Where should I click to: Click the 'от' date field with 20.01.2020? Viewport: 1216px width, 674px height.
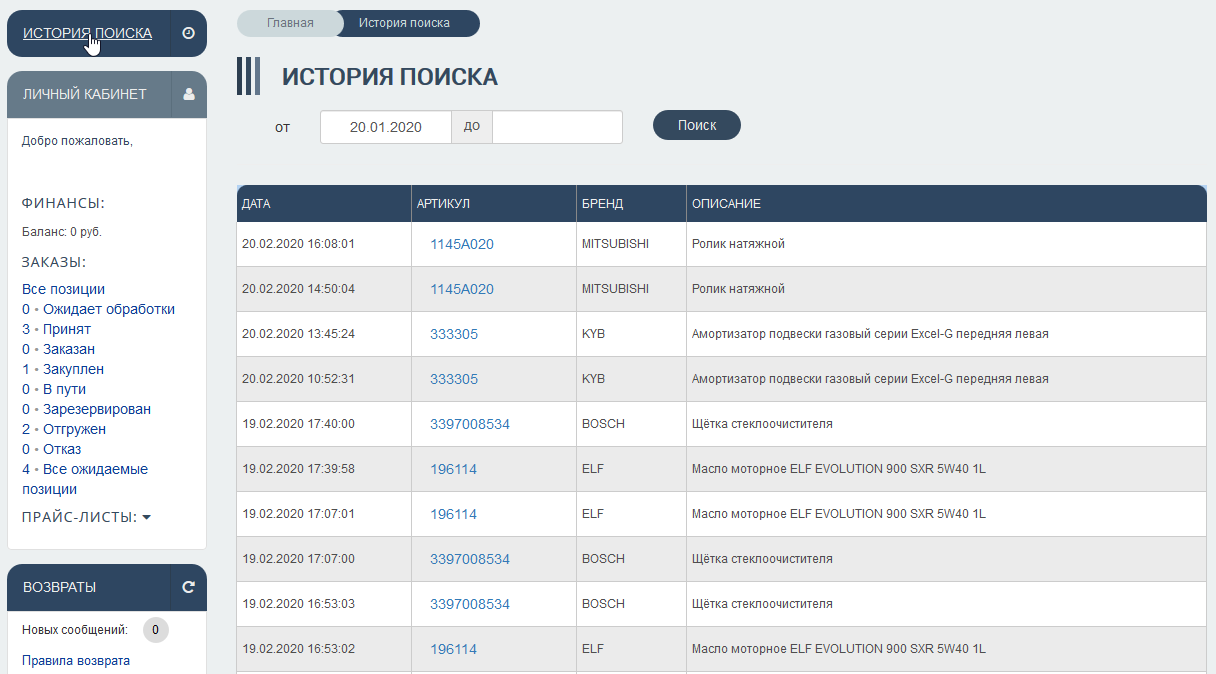[385, 127]
